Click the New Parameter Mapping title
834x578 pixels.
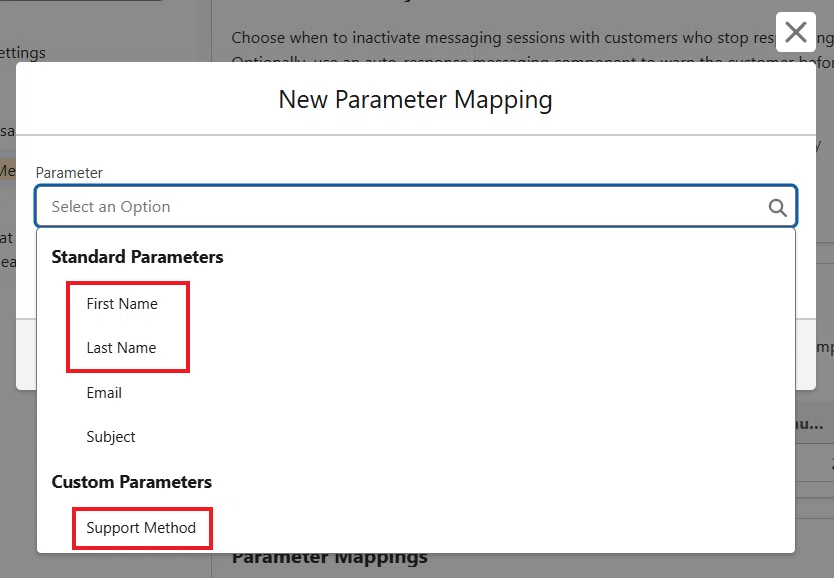click(x=415, y=99)
